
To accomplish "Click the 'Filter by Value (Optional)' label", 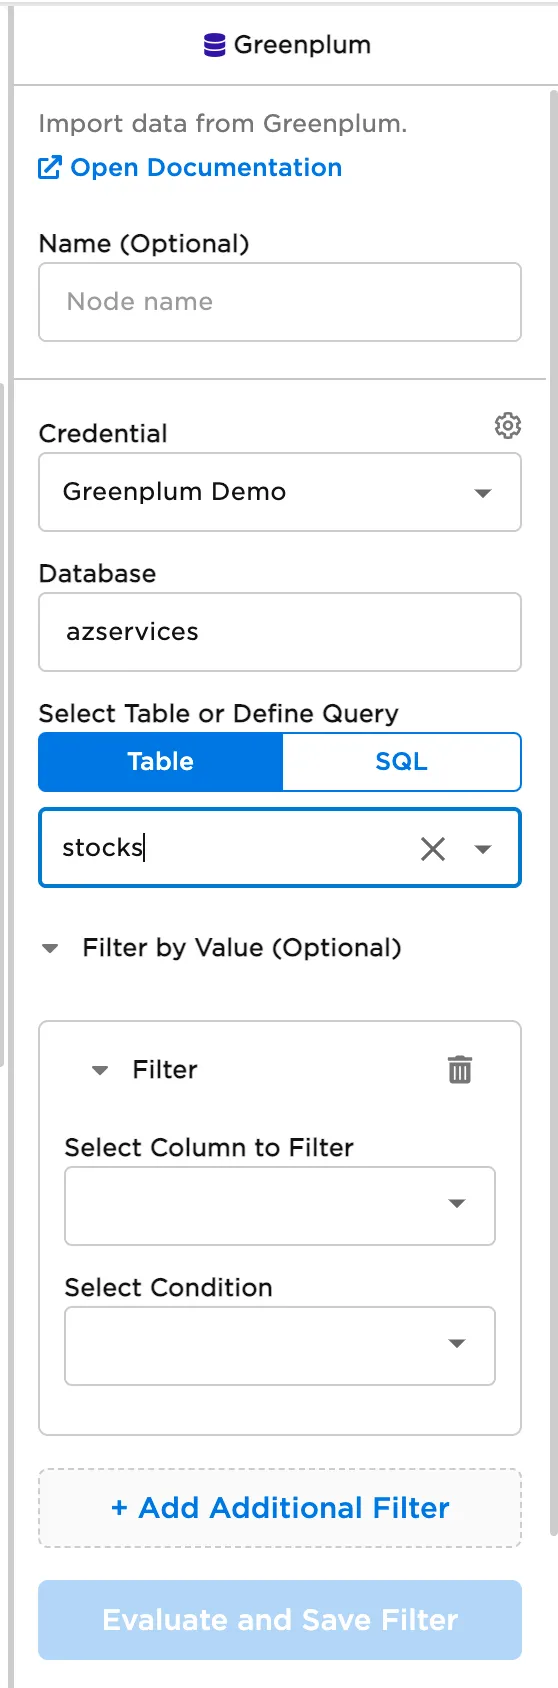I will coord(242,948).
